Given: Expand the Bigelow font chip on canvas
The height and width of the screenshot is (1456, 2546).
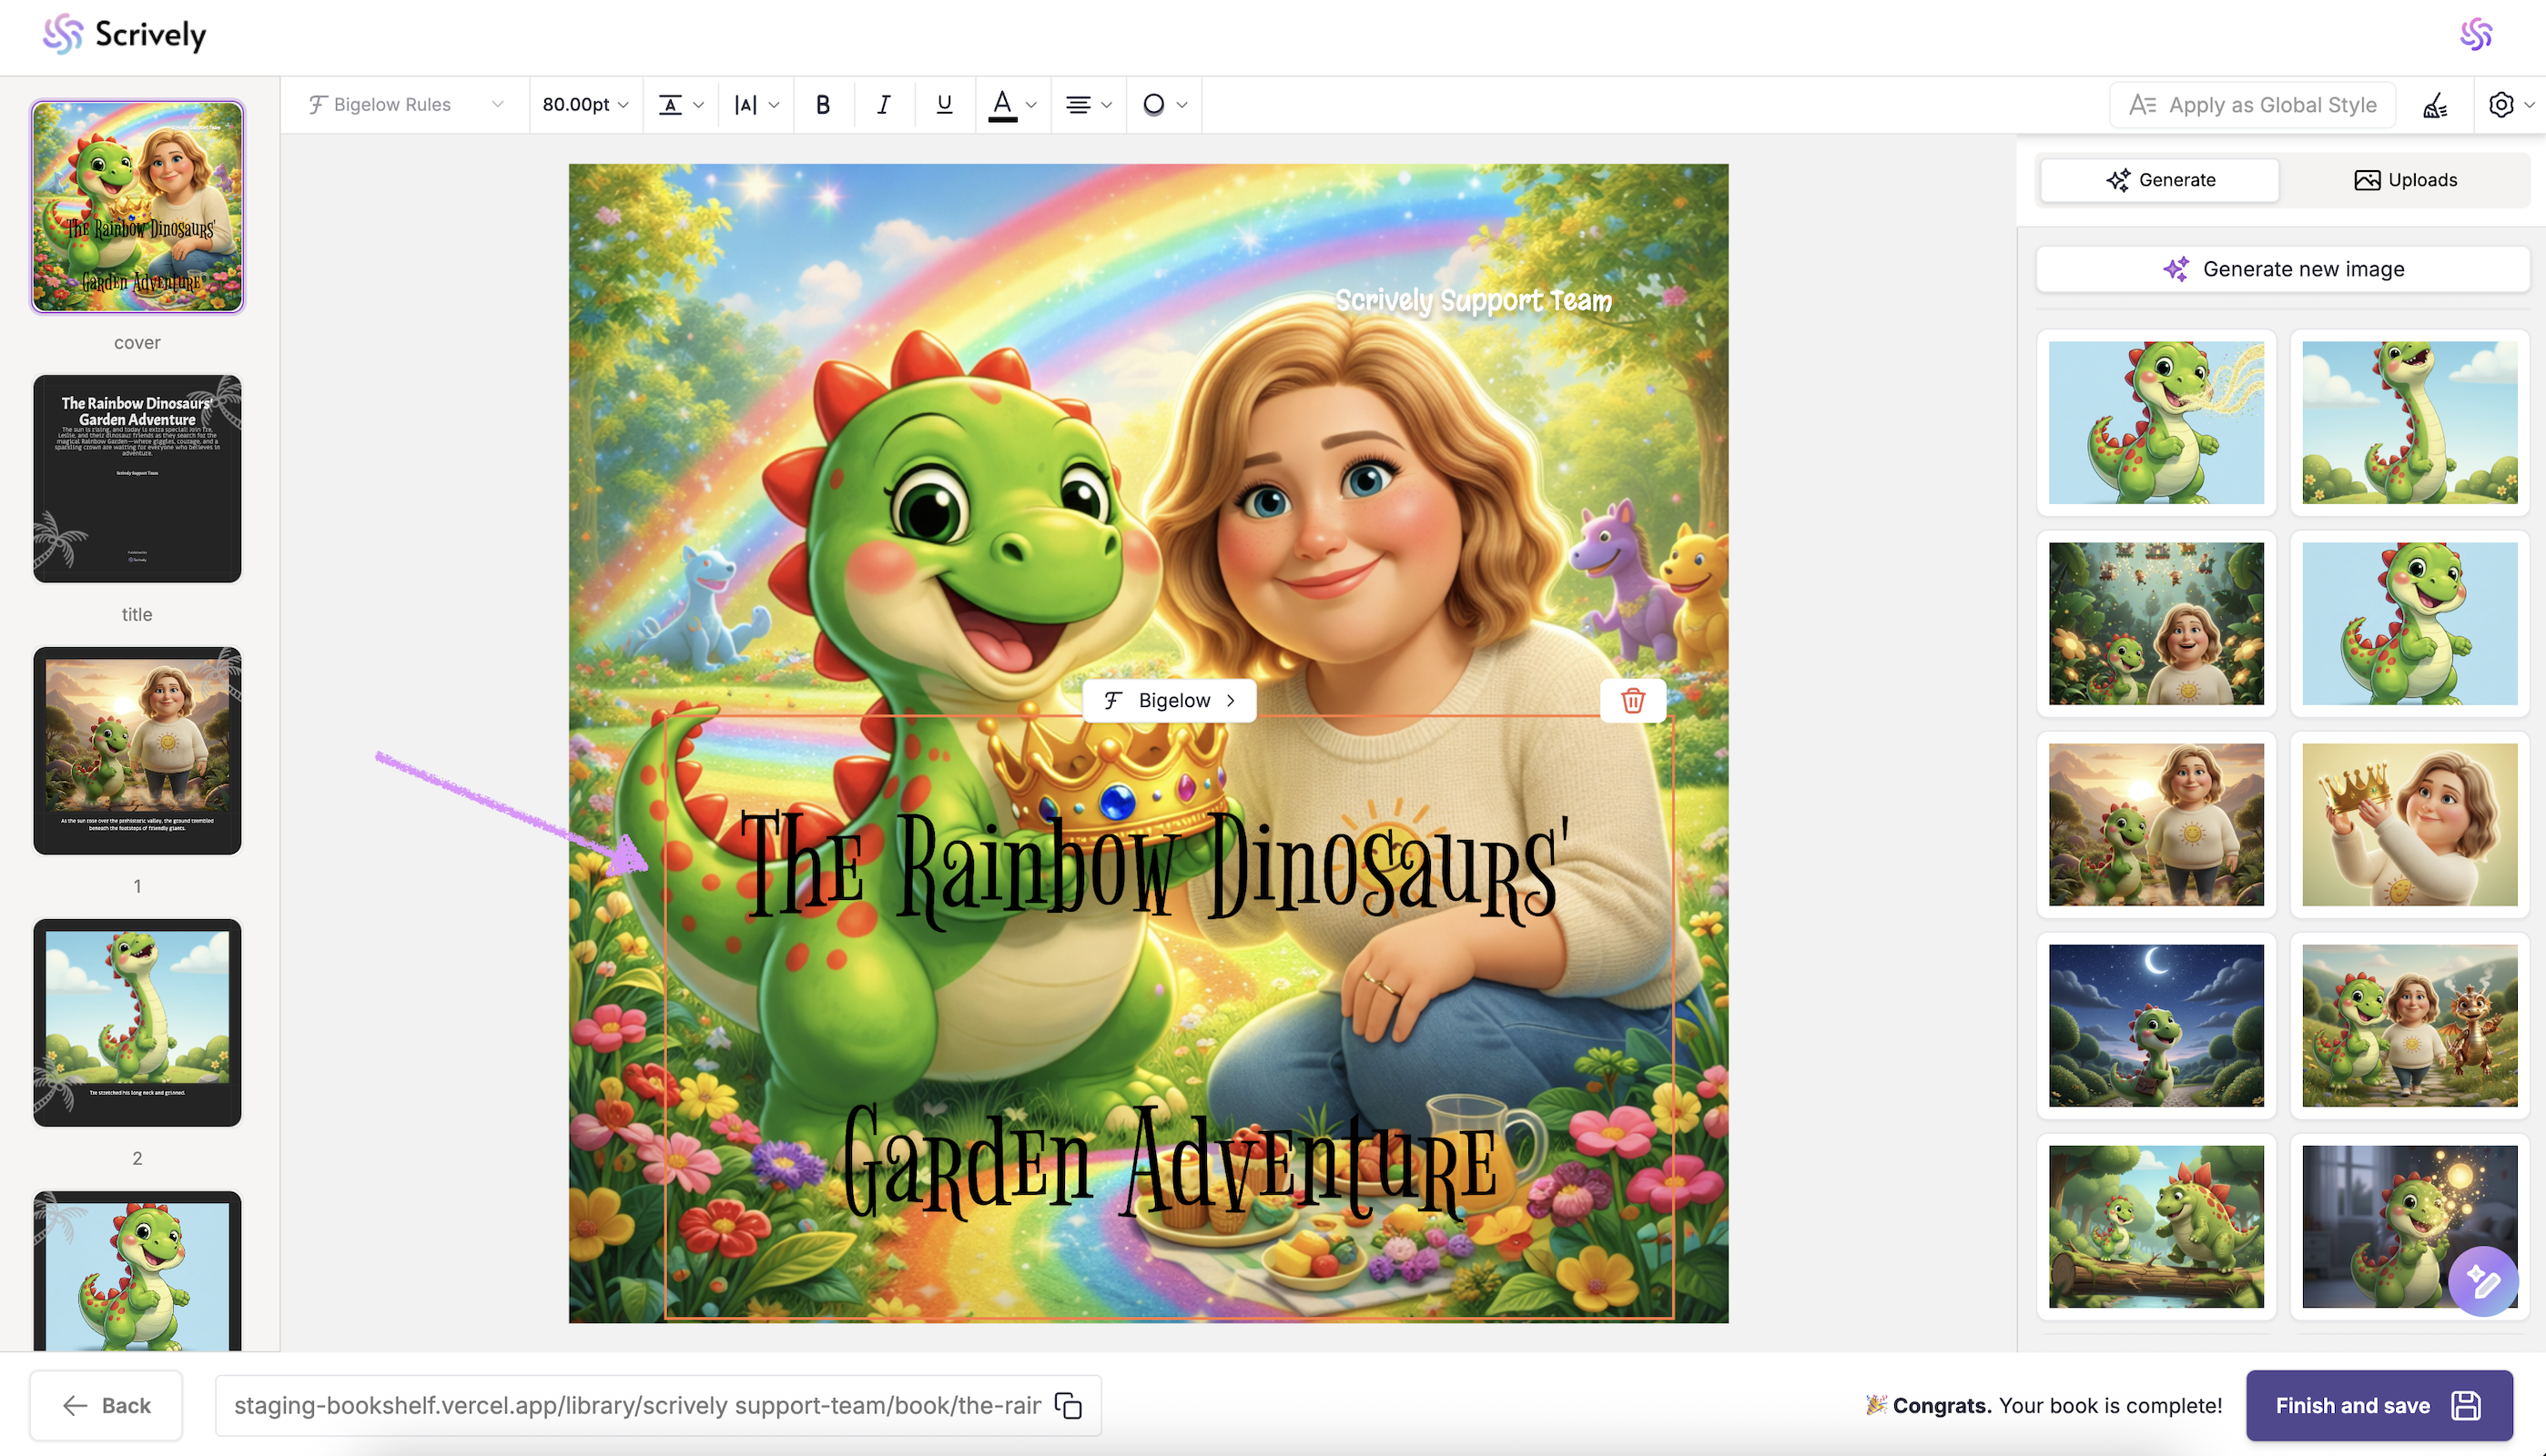Looking at the screenshot, I should tap(1170, 701).
